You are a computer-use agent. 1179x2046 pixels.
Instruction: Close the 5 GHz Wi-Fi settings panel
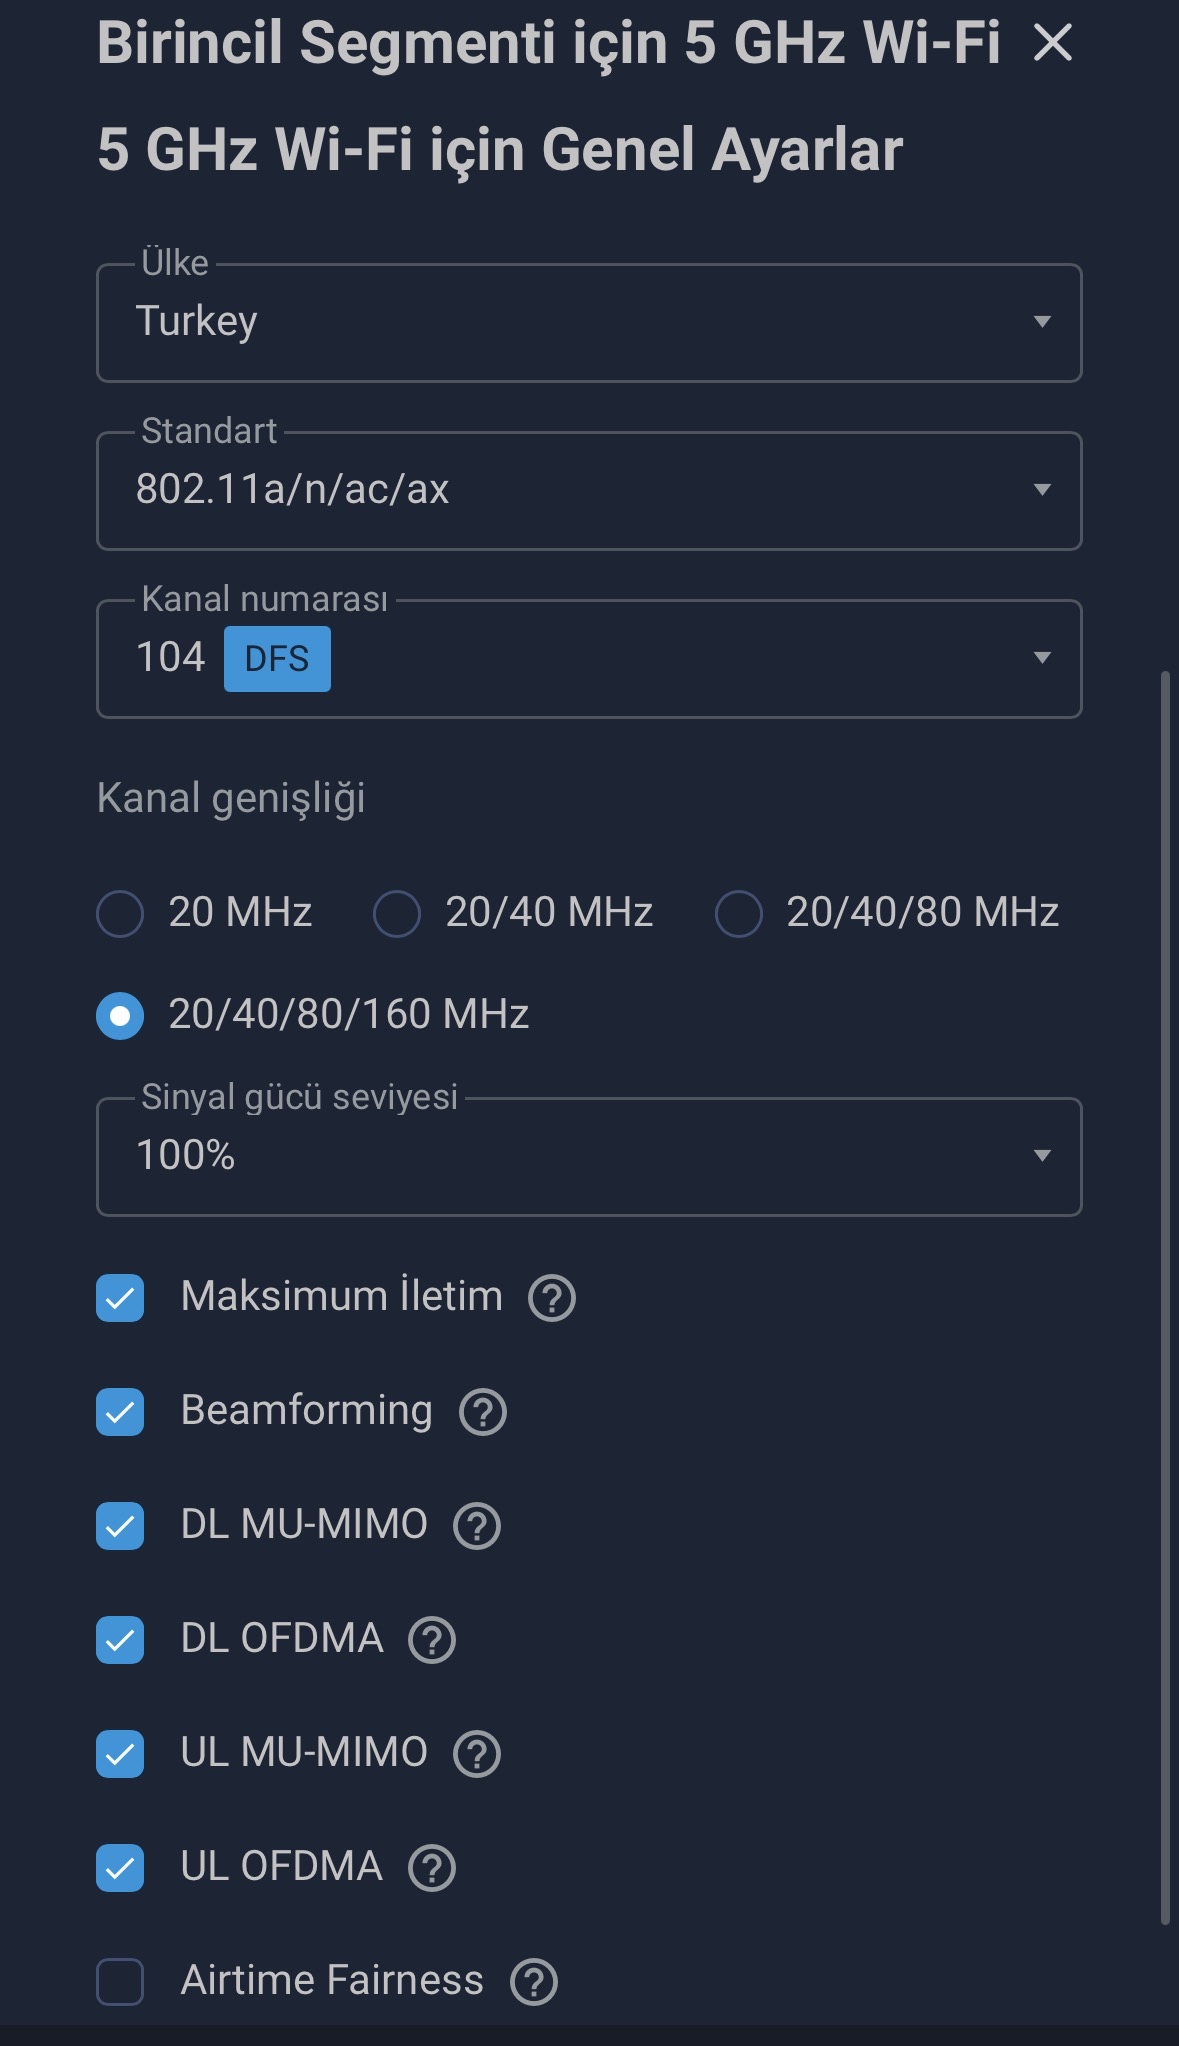click(x=1053, y=43)
